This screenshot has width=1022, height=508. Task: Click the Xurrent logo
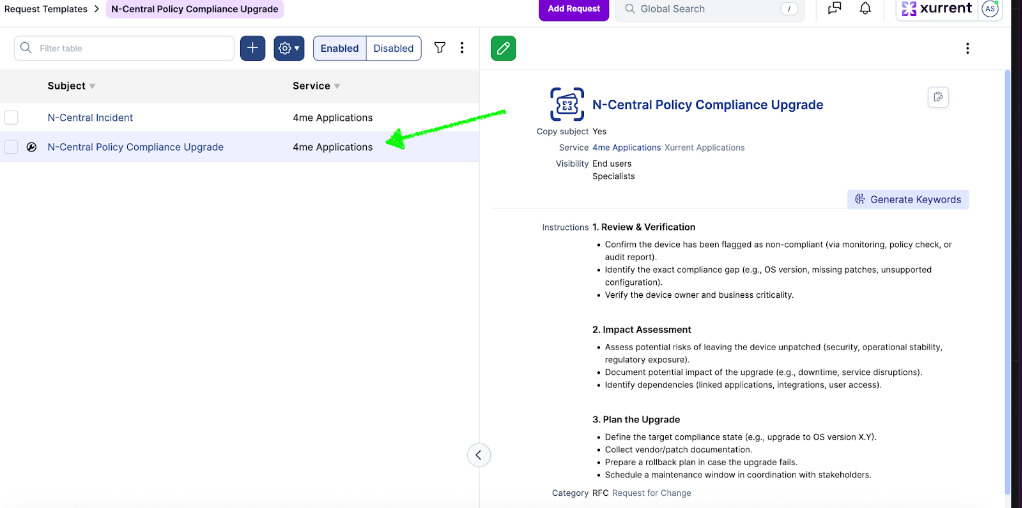pos(937,8)
